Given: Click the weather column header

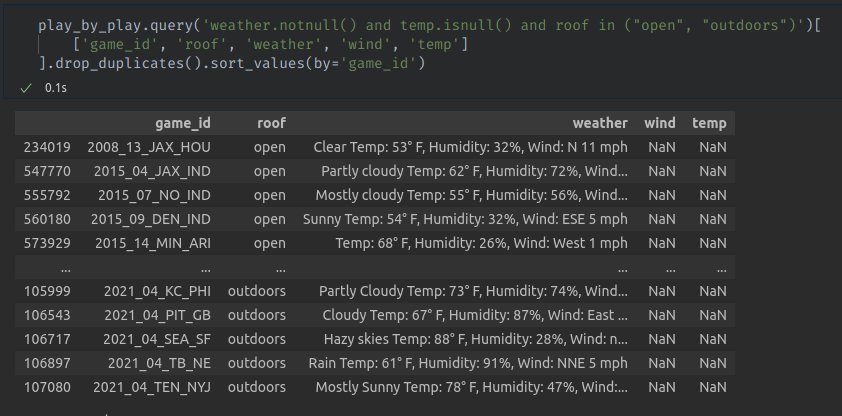Looking at the screenshot, I should tap(600, 123).
